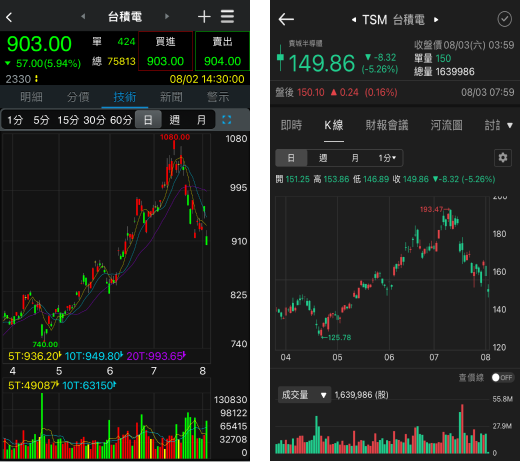520x462 pixels.
Task: Open the 即時 tab
Action: click(x=291, y=125)
